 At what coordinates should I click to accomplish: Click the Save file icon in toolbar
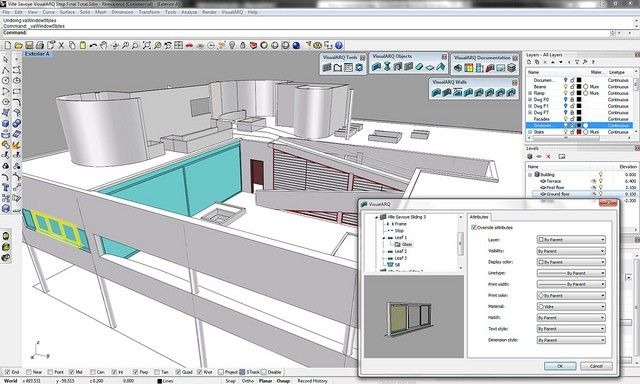[29, 45]
